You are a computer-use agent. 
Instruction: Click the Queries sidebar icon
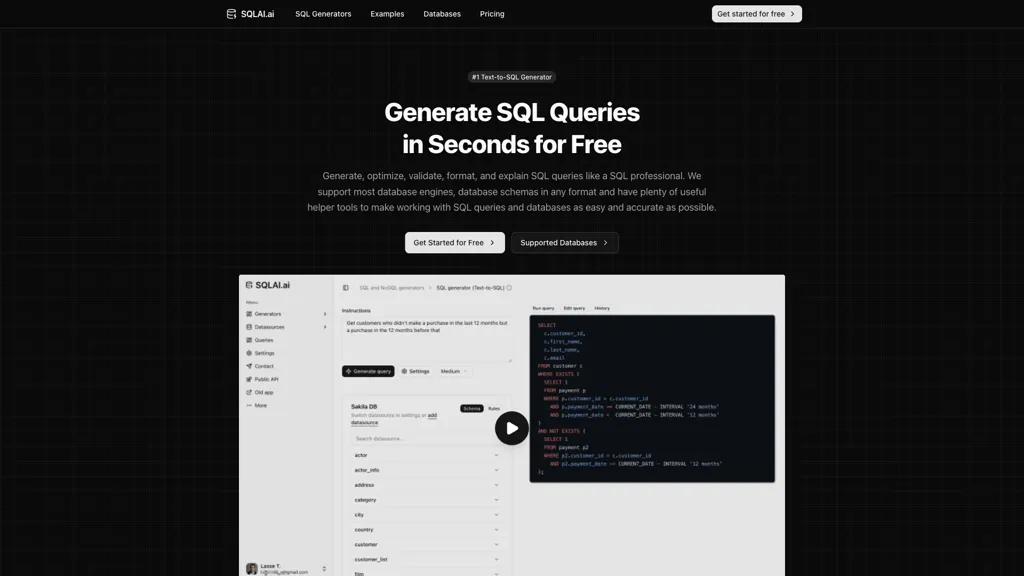(x=249, y=340)
